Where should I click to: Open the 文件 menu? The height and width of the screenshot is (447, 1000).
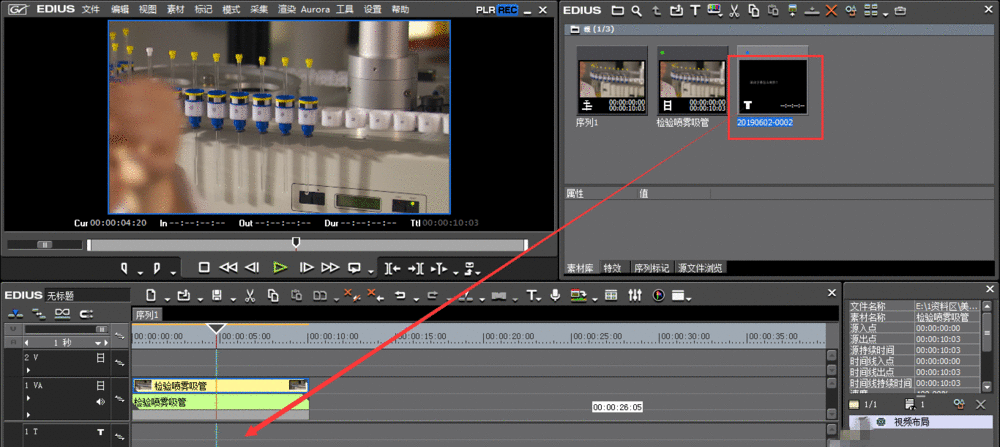click(x=91, y=9)
